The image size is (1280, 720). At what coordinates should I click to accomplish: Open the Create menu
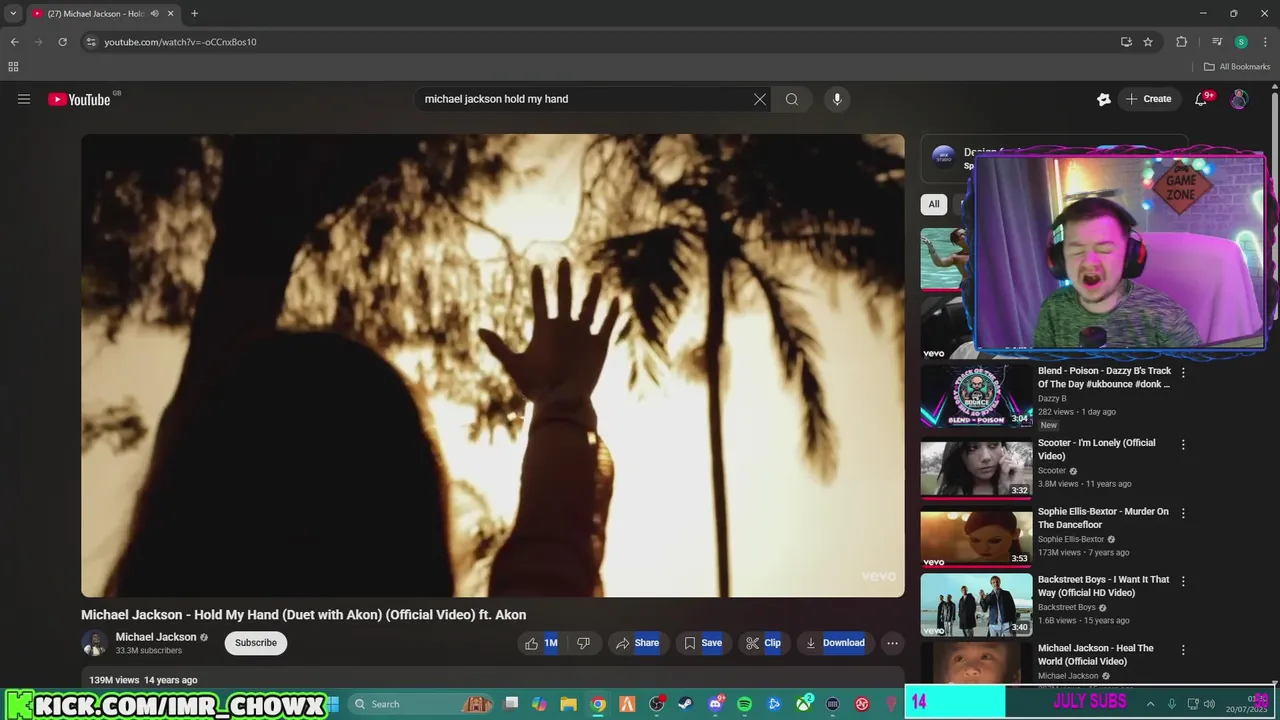1148,99
